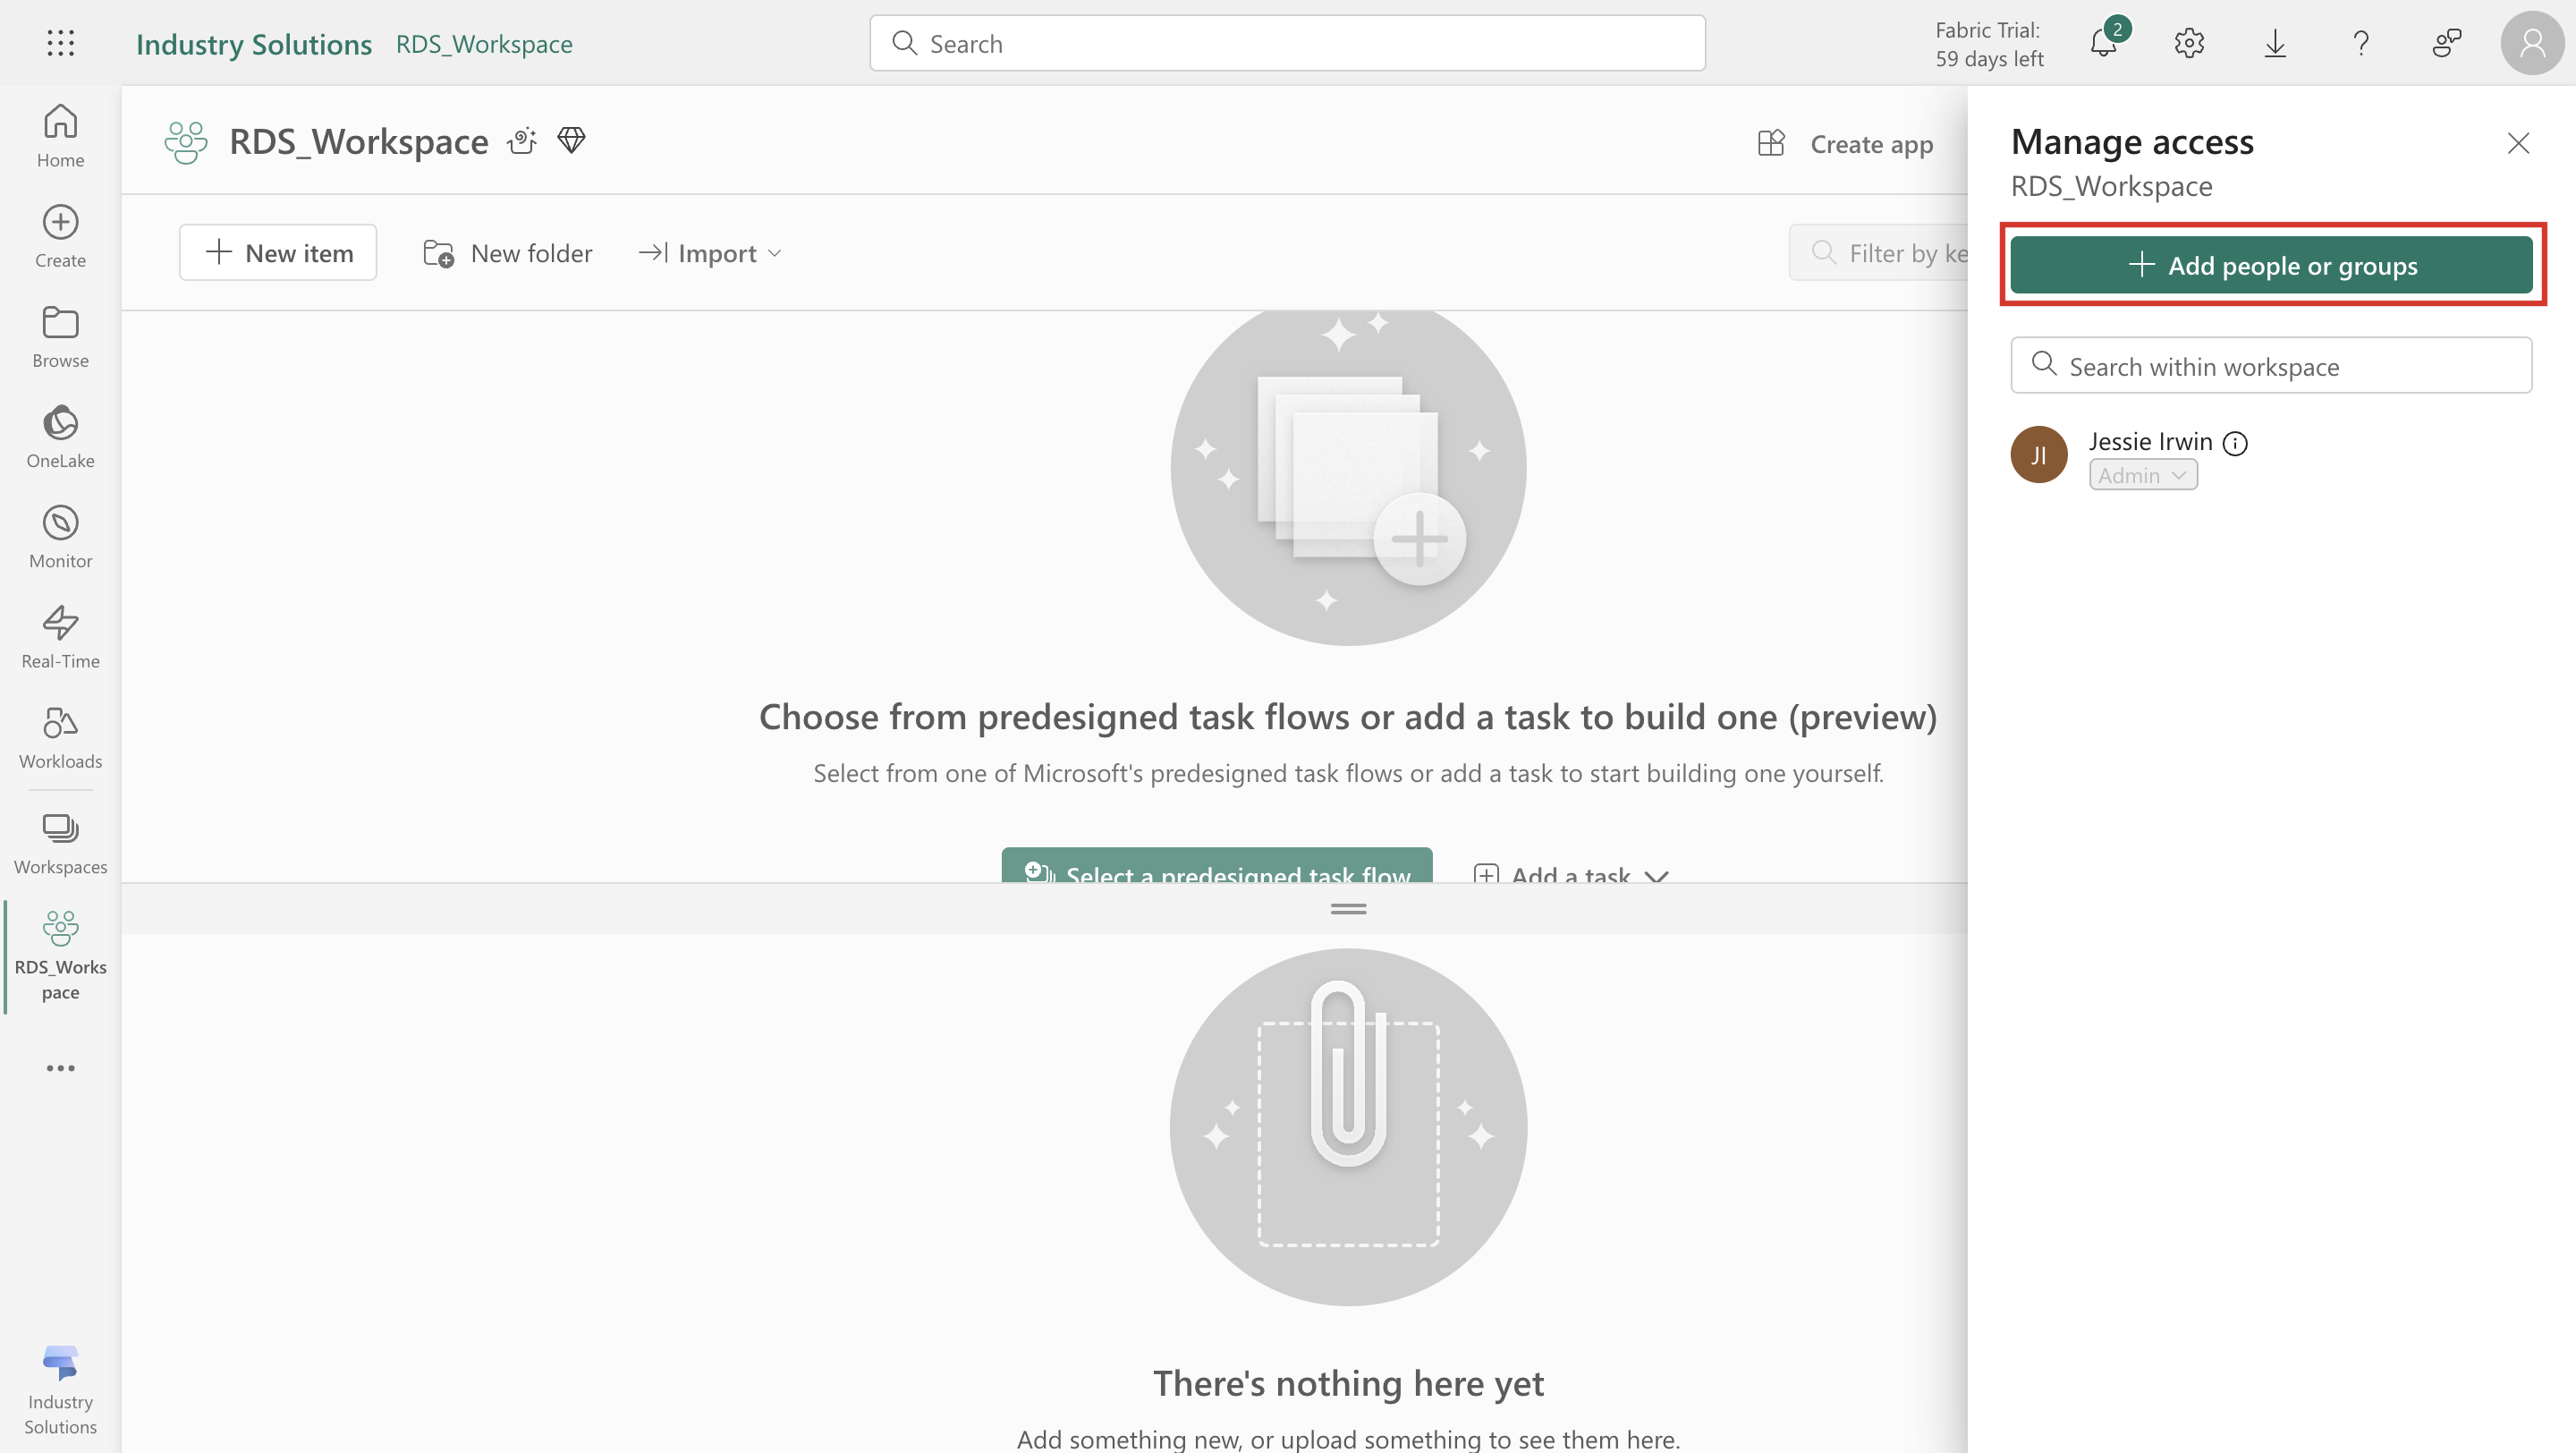This screenshot has width=2576, height=1453.
Task: Open user account profile
Action: (x=2532, y=43)
